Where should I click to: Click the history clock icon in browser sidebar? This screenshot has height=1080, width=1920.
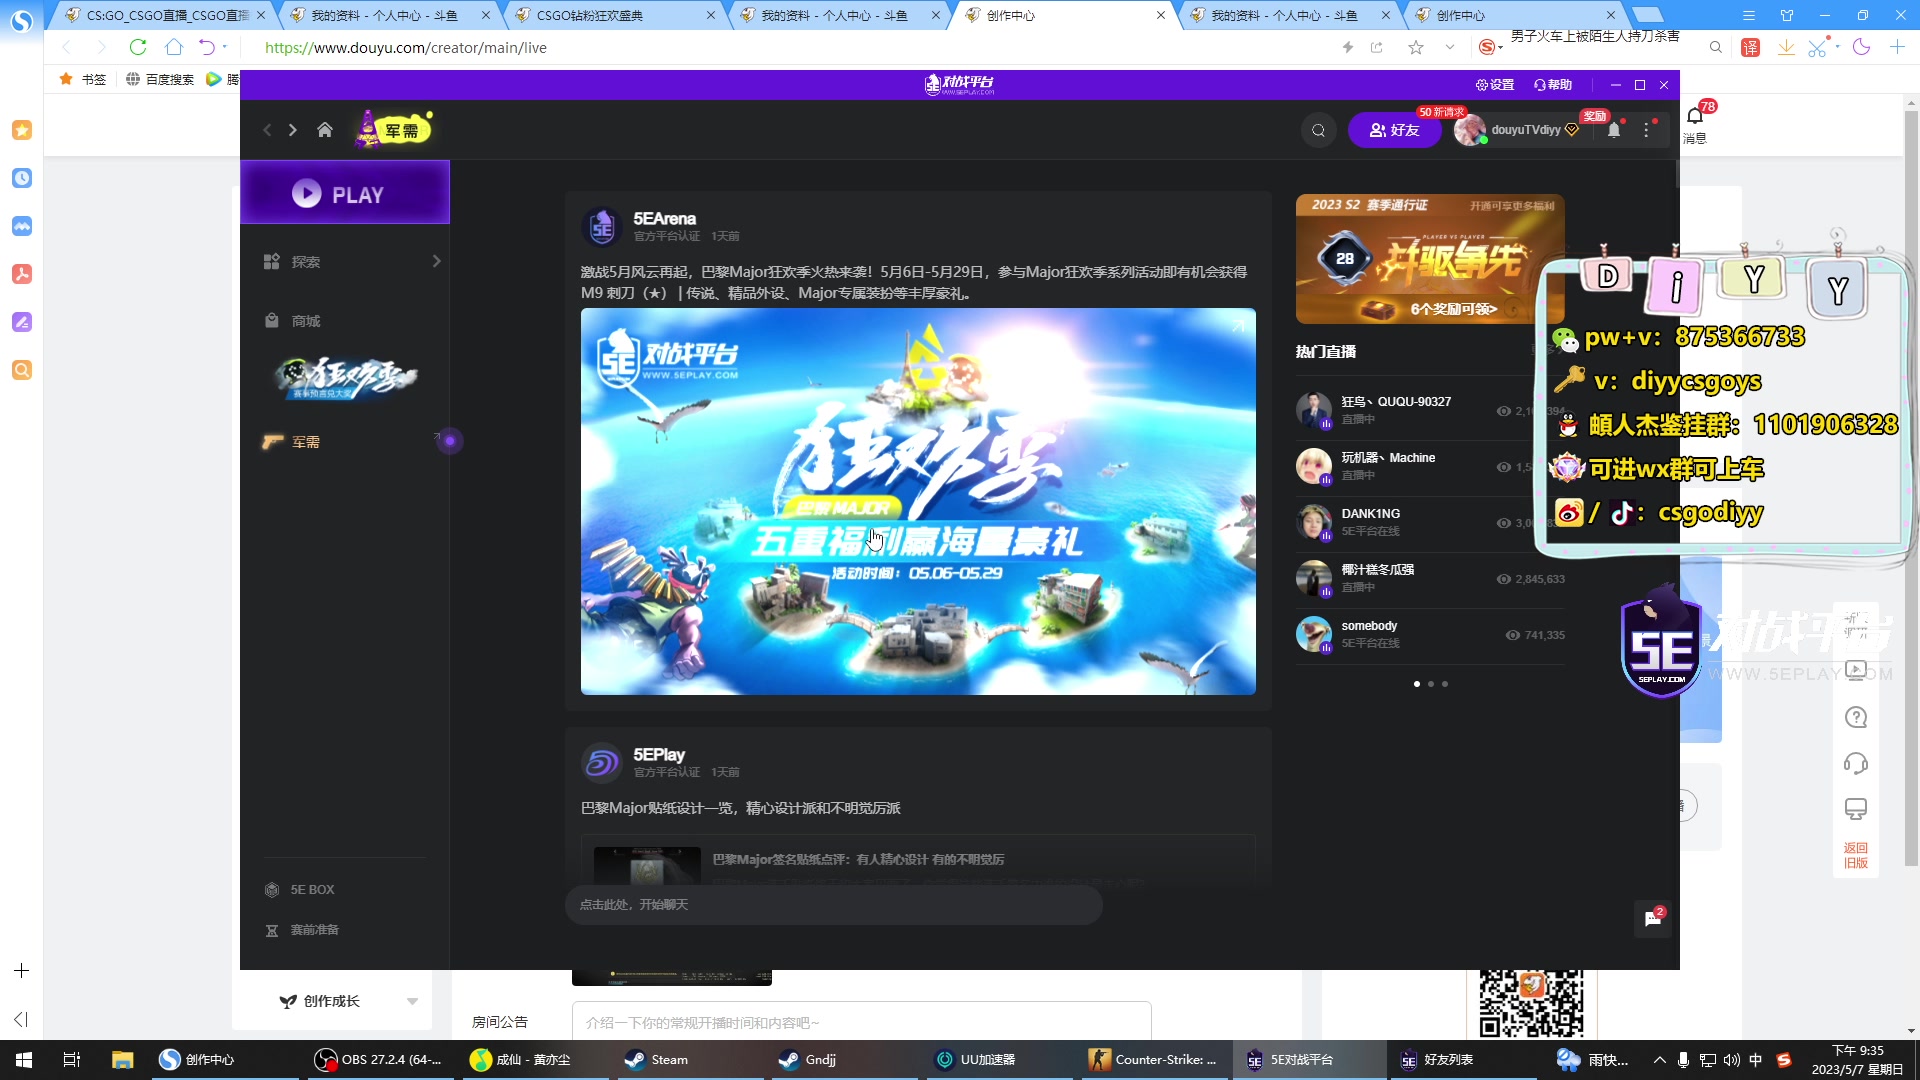coord(22,178)
